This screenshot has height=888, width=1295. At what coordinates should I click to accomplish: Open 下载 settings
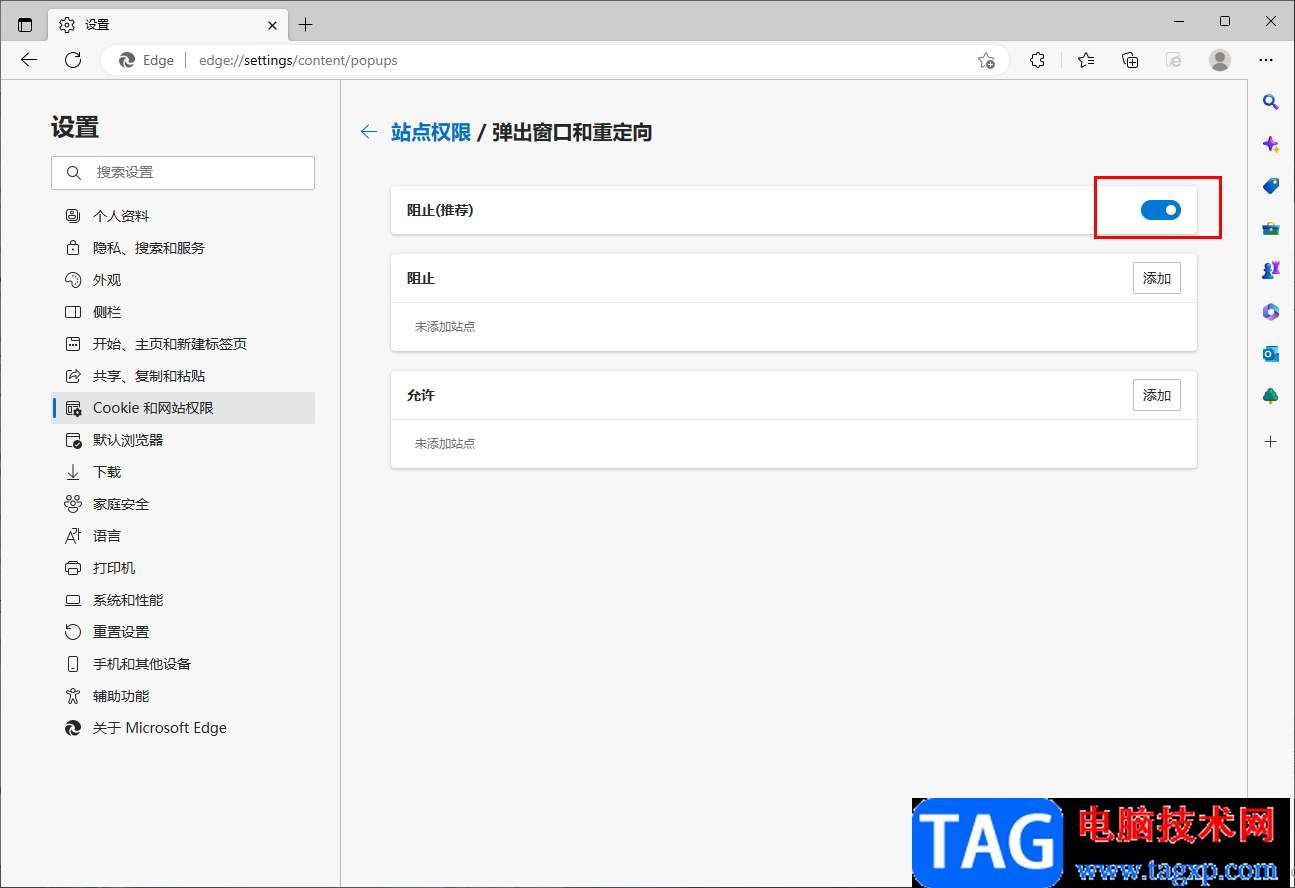tap(183, 472)
